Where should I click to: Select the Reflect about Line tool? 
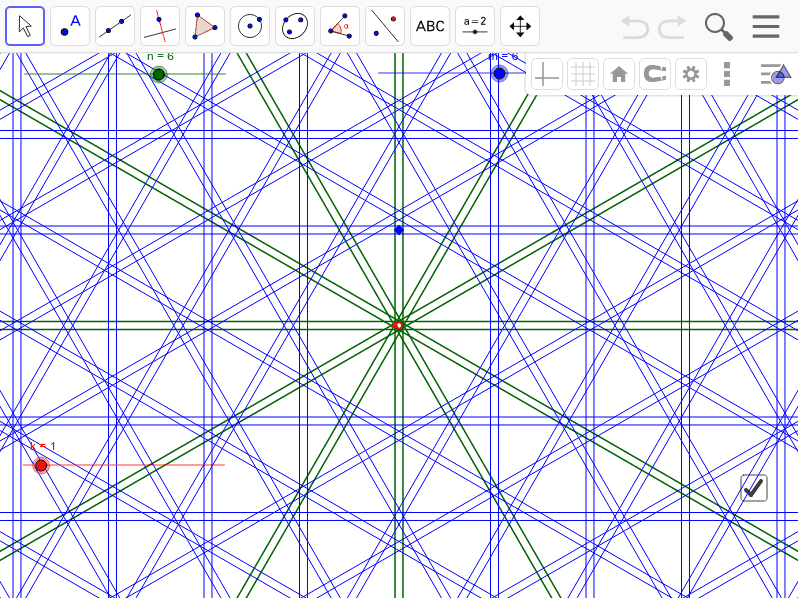point(385,26)
